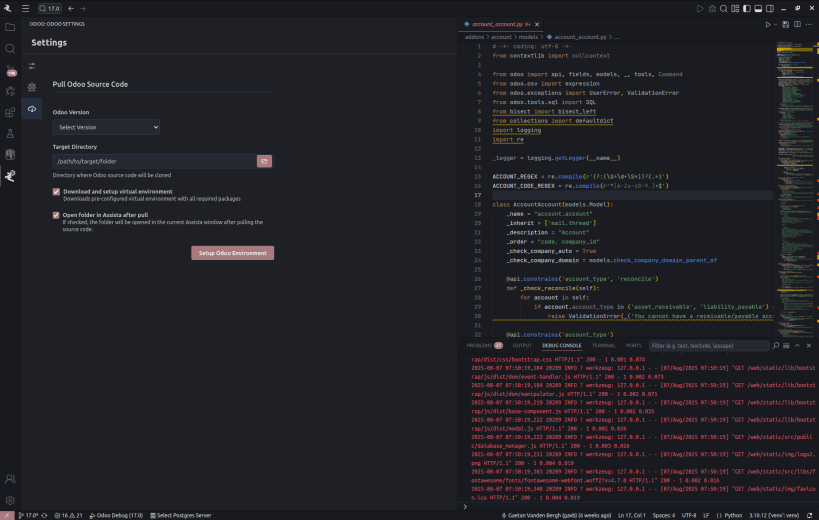819x520 pixels.
Task: Toggle debug console word wrap view icon
Action: point(786,346)
